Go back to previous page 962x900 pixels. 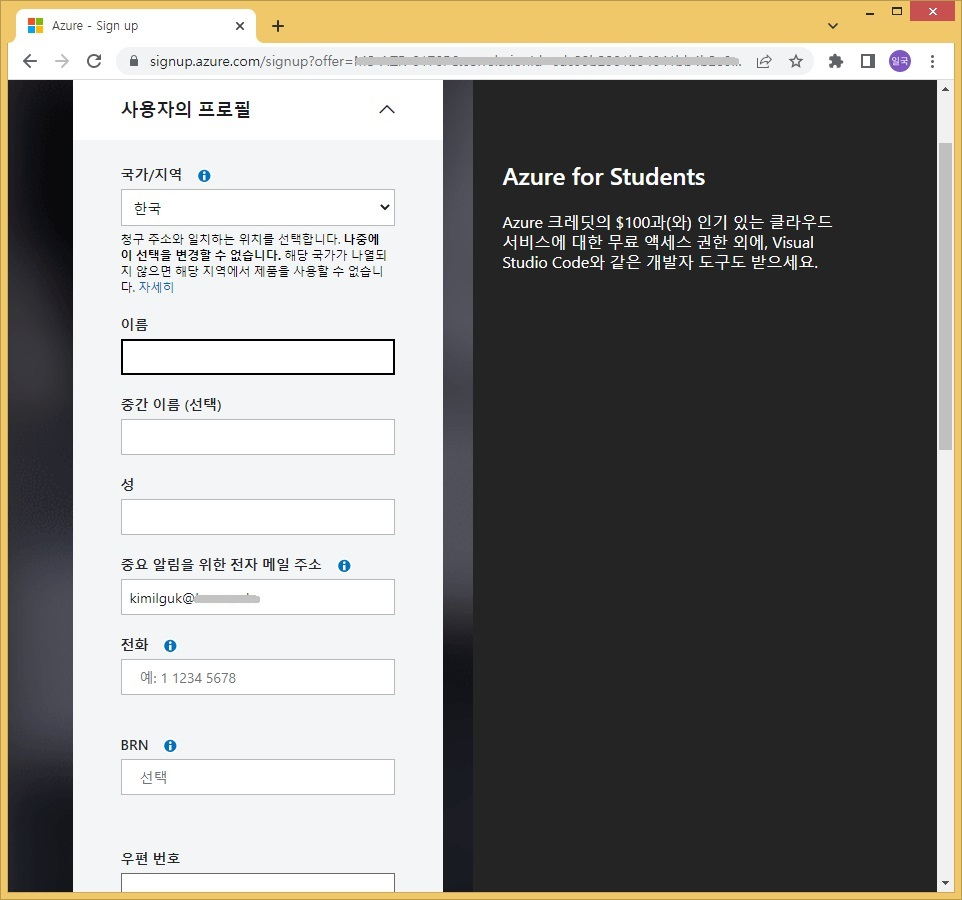(29, 61)
